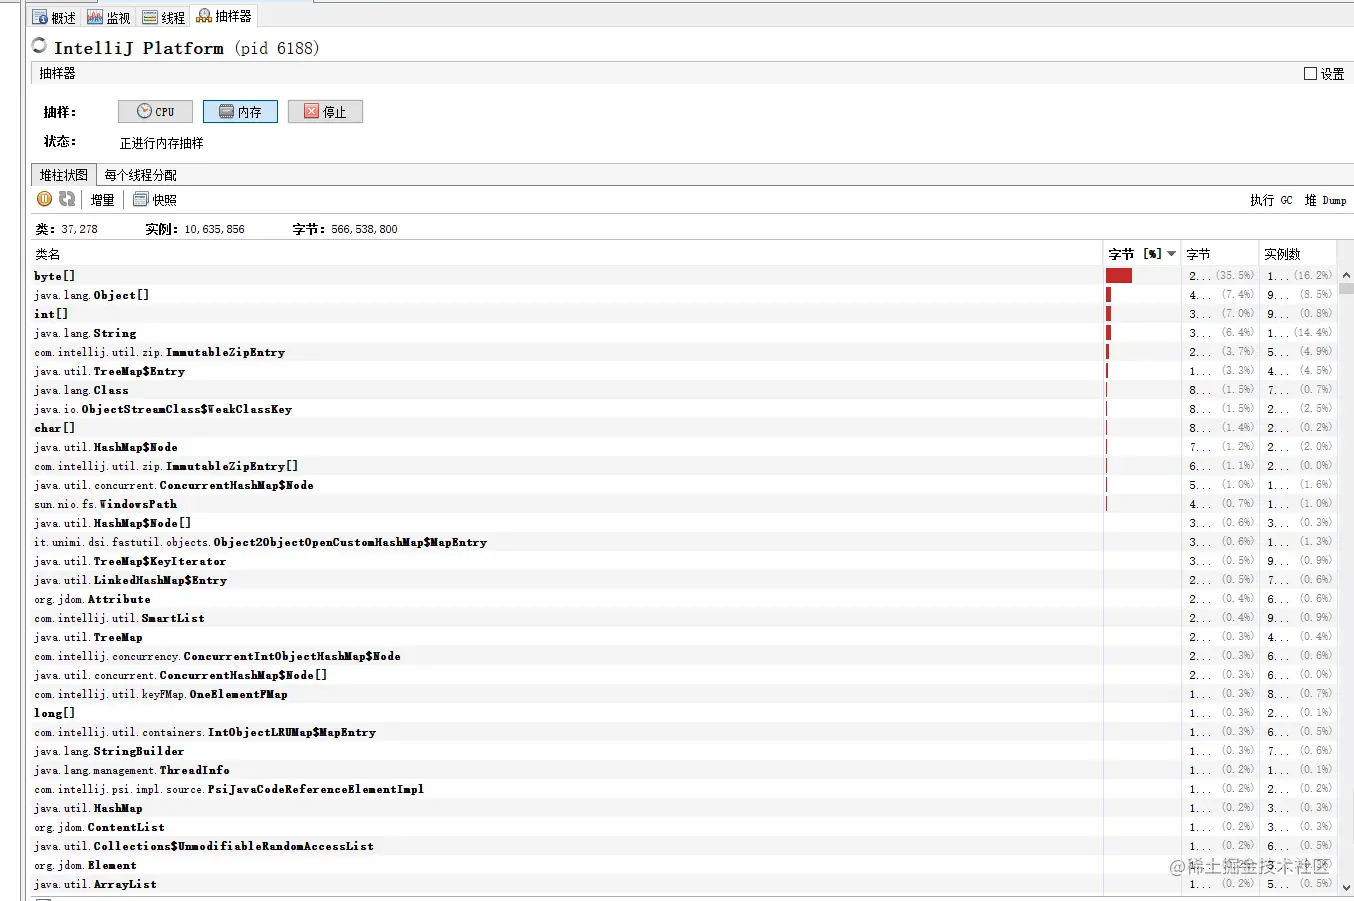This screenshot has height=901, width=1354.
Task: Select the LinkedHashMap$Entry row
Action: 685,580
